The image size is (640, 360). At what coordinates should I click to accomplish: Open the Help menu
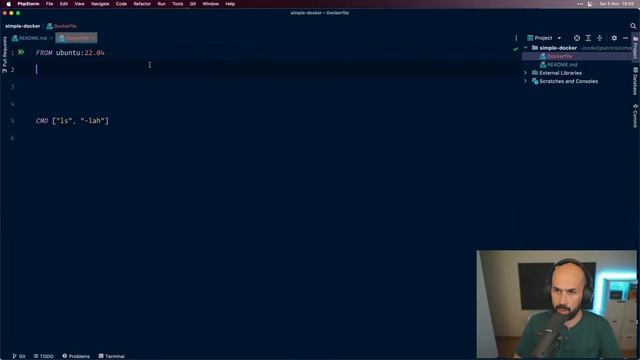230,4
